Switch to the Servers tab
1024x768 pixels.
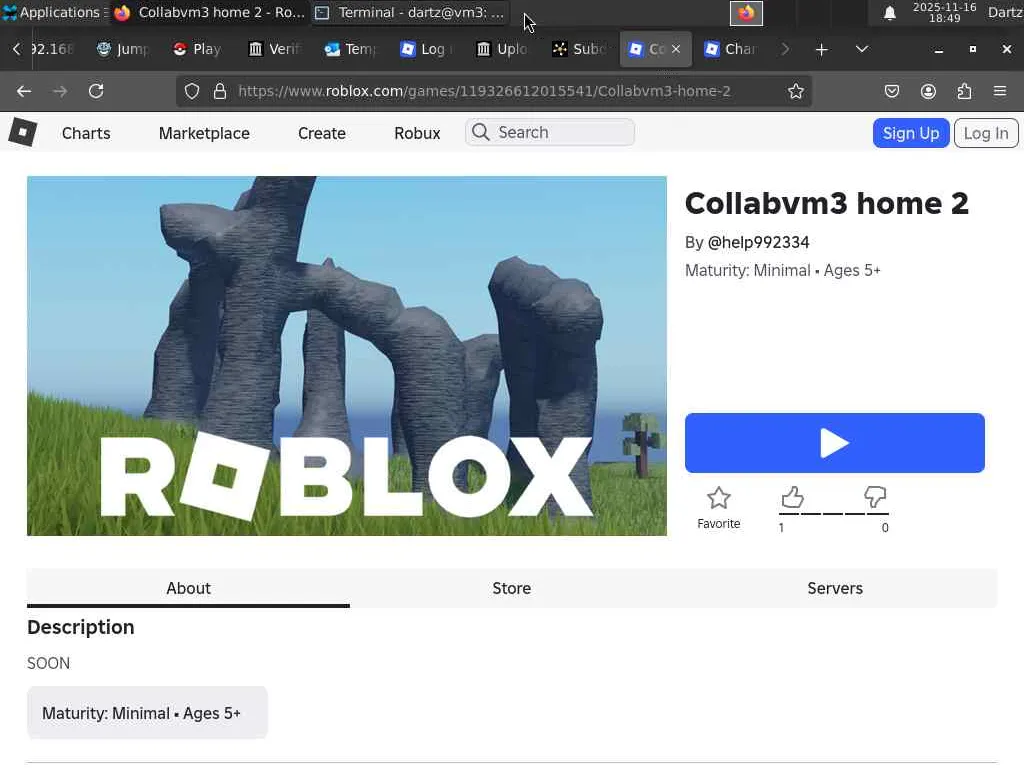(x=834, y=588)
